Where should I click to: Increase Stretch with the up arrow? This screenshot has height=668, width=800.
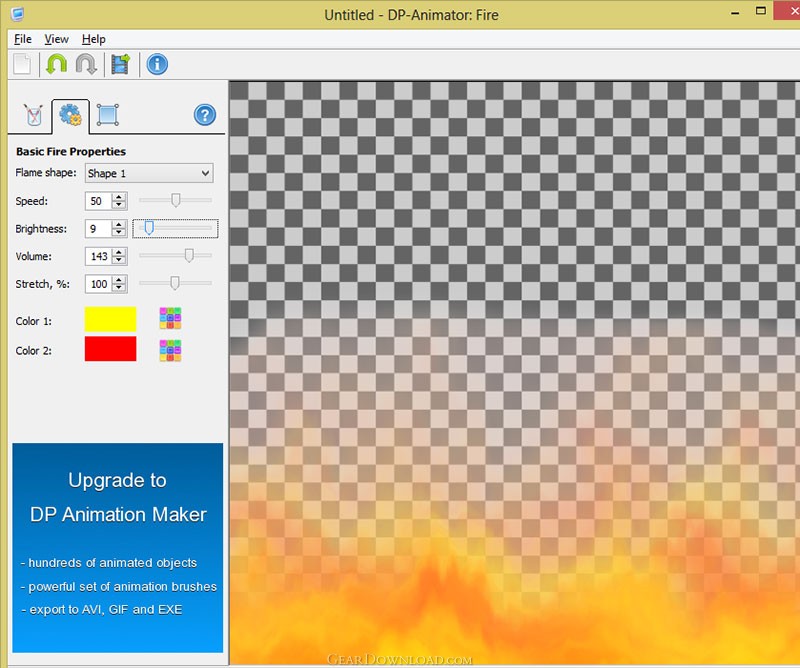pos(119,280)
